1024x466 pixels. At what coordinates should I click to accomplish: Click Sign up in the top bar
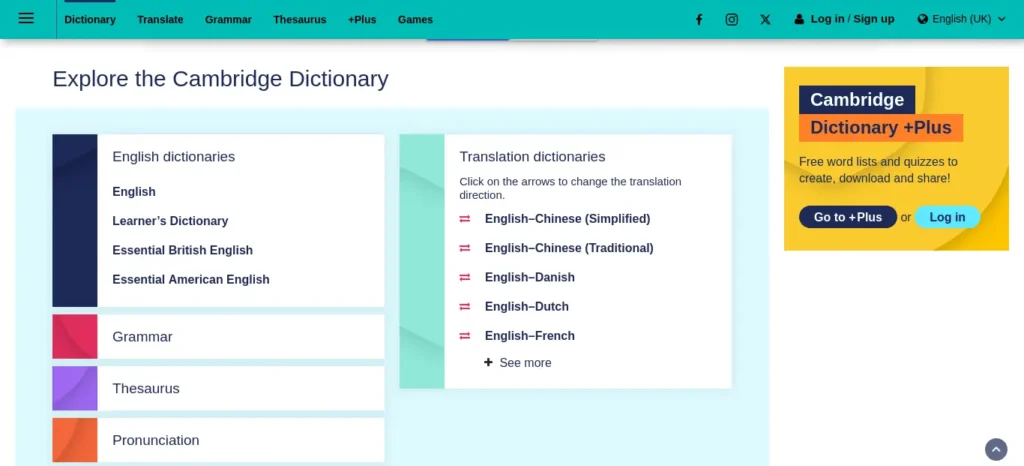[x=874, y=19]
